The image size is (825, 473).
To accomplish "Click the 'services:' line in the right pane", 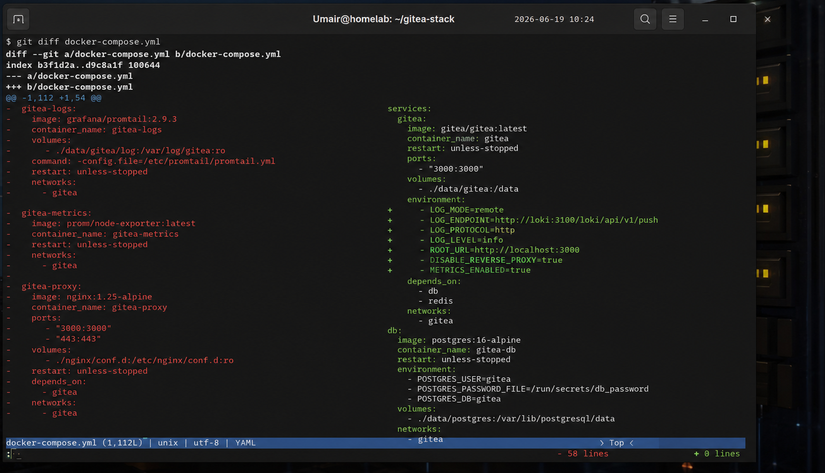I will [409, 109].
